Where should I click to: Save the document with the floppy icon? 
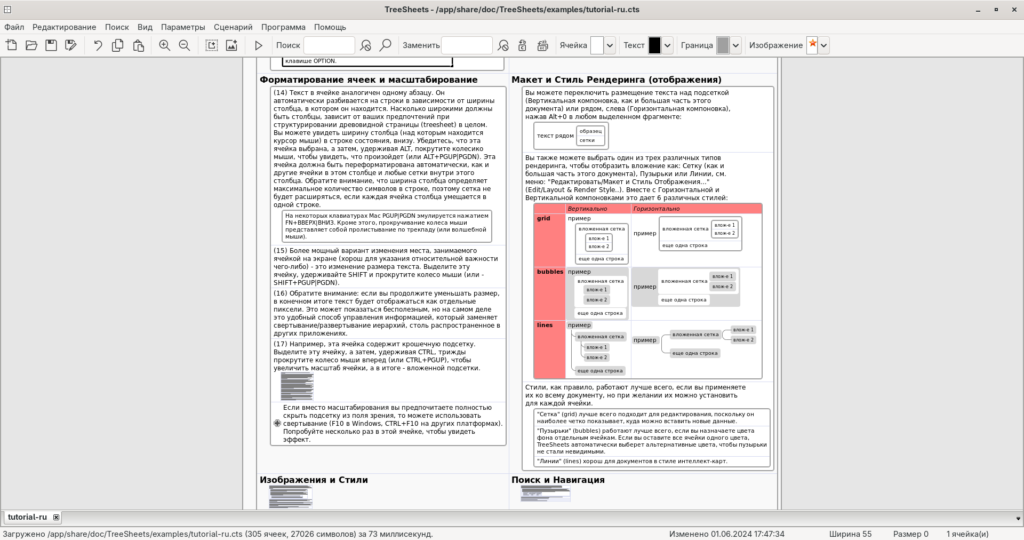(51, 45)
